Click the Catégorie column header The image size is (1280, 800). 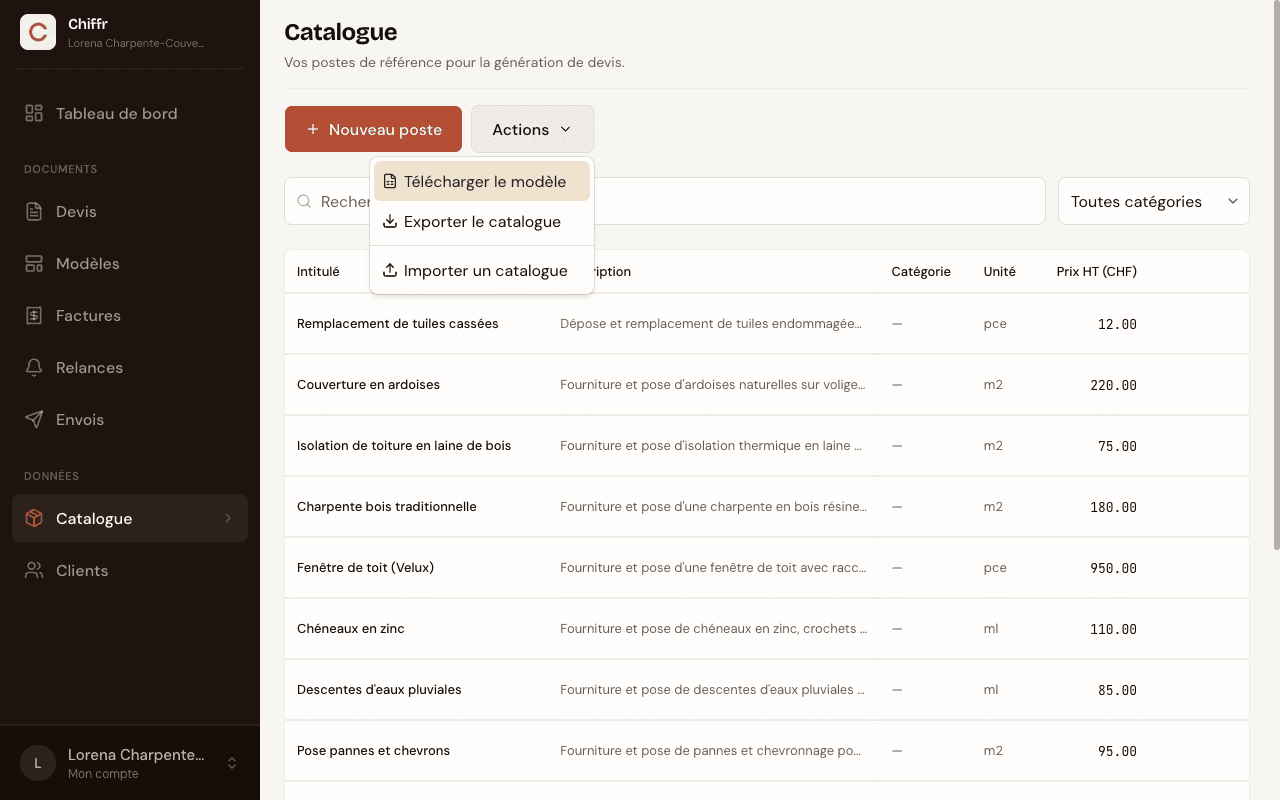(921, 271)
